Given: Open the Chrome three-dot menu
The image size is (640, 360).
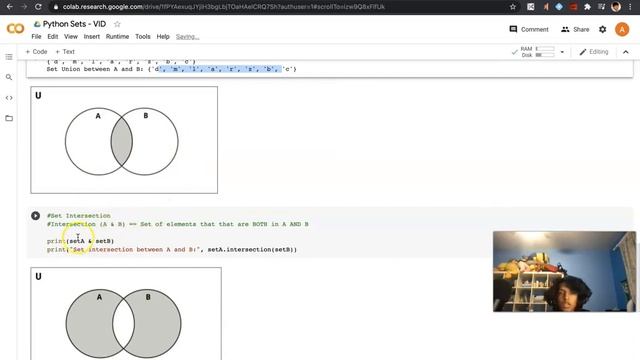Looking at the screenshot, I should tap(631, 7).
